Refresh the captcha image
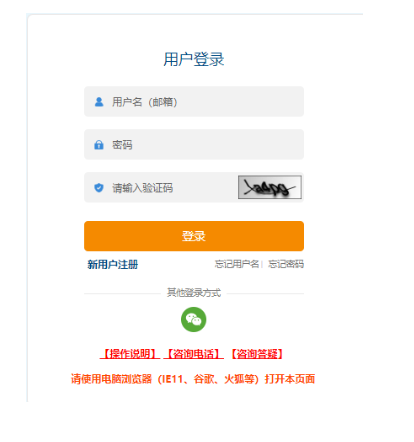The width and height of the screenshot is (414, 442). click(270, 187)
